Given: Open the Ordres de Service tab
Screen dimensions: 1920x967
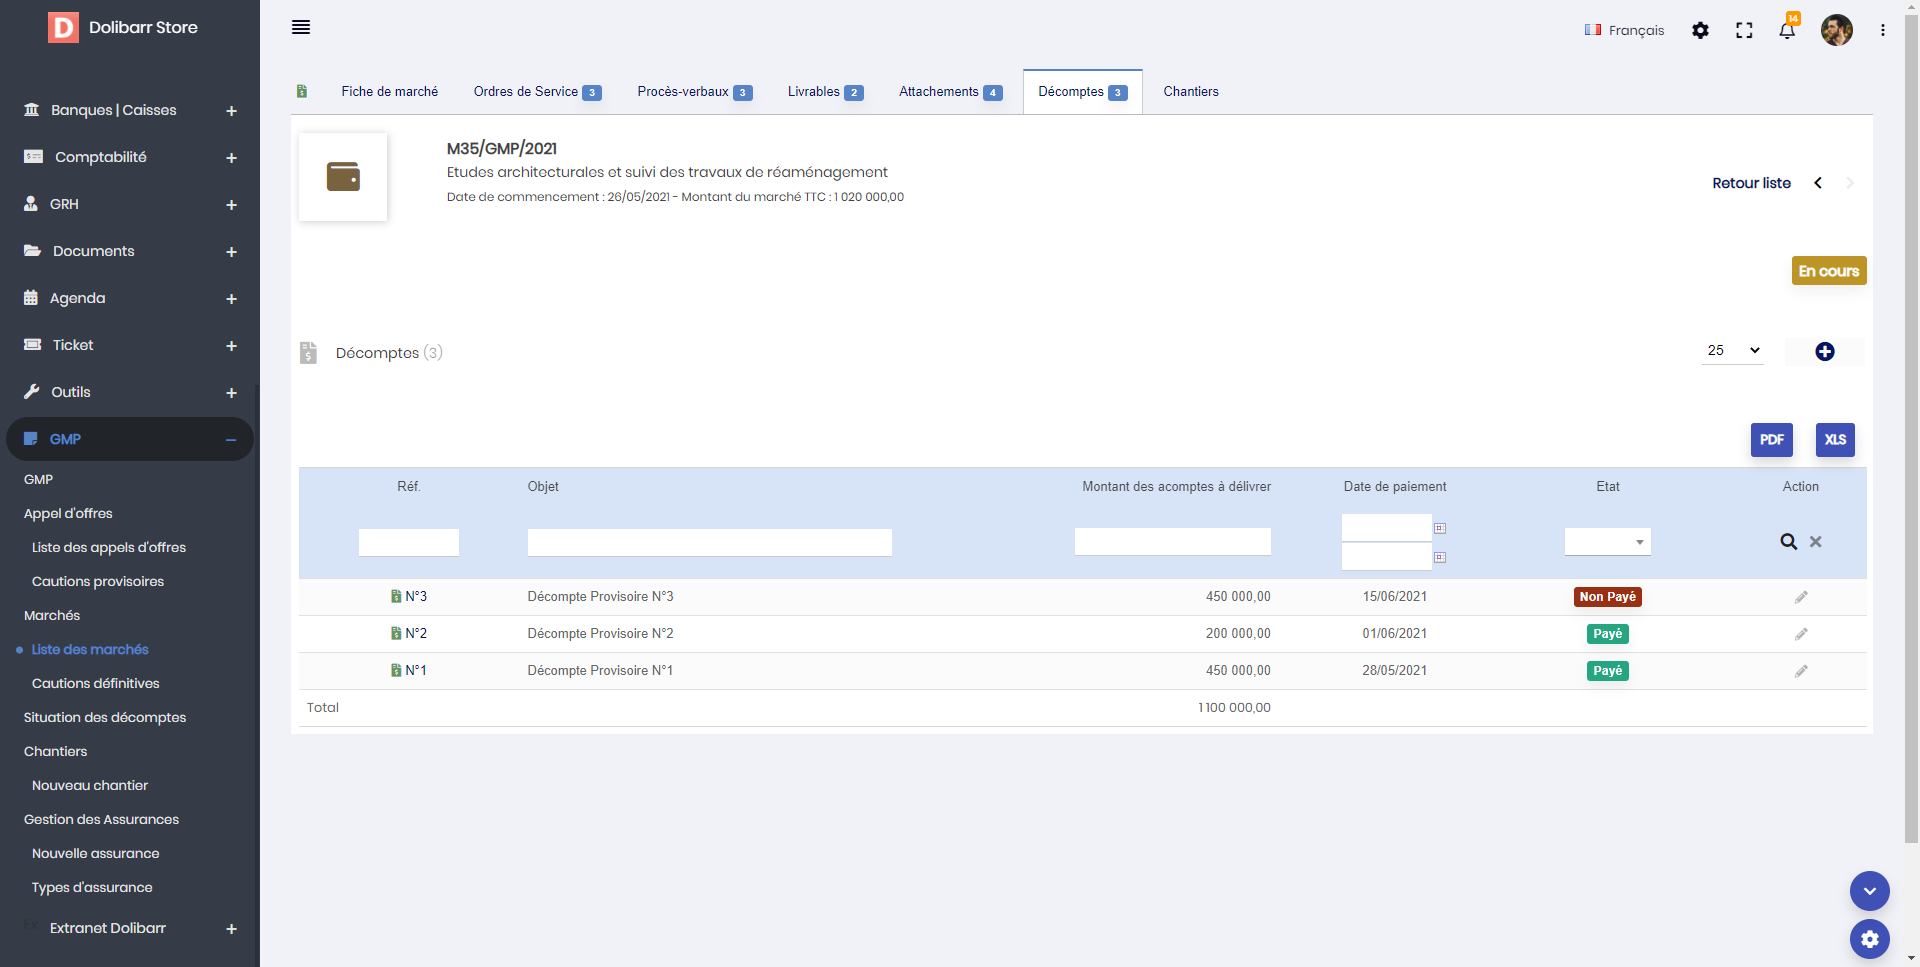Looking at the screenshot, I should pos(536,92).
